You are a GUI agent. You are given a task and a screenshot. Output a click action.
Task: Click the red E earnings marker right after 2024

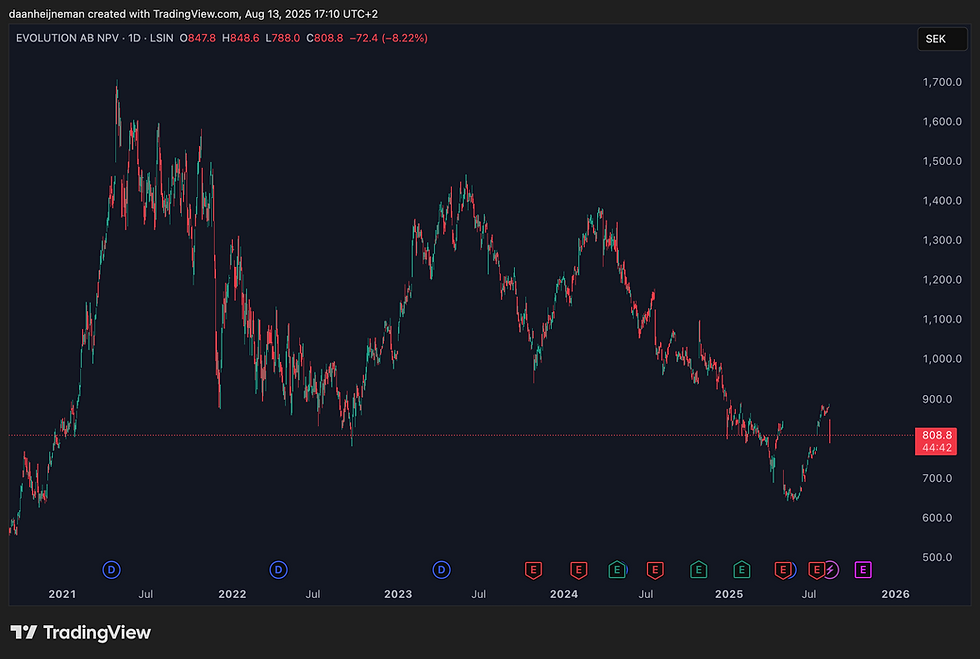point(579,570)
